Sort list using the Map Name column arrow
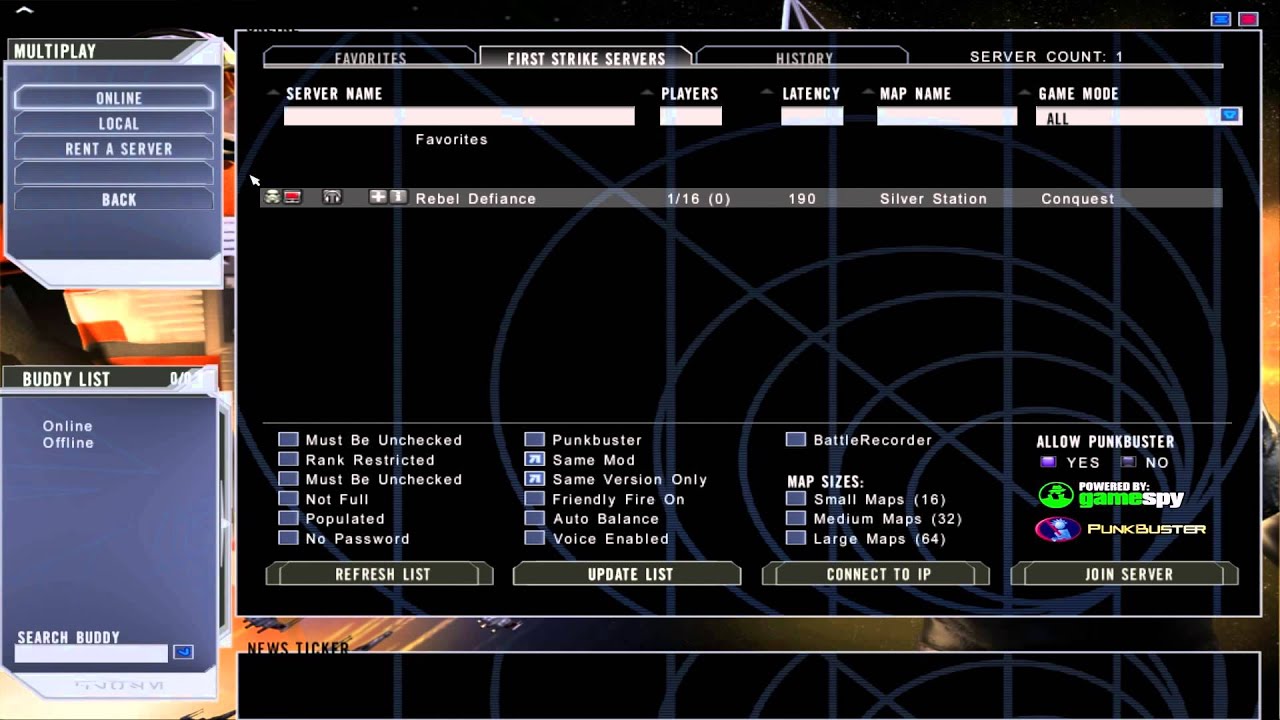Screen dimensions: 1280x720 pyautogui.click(x=867, y=93)
